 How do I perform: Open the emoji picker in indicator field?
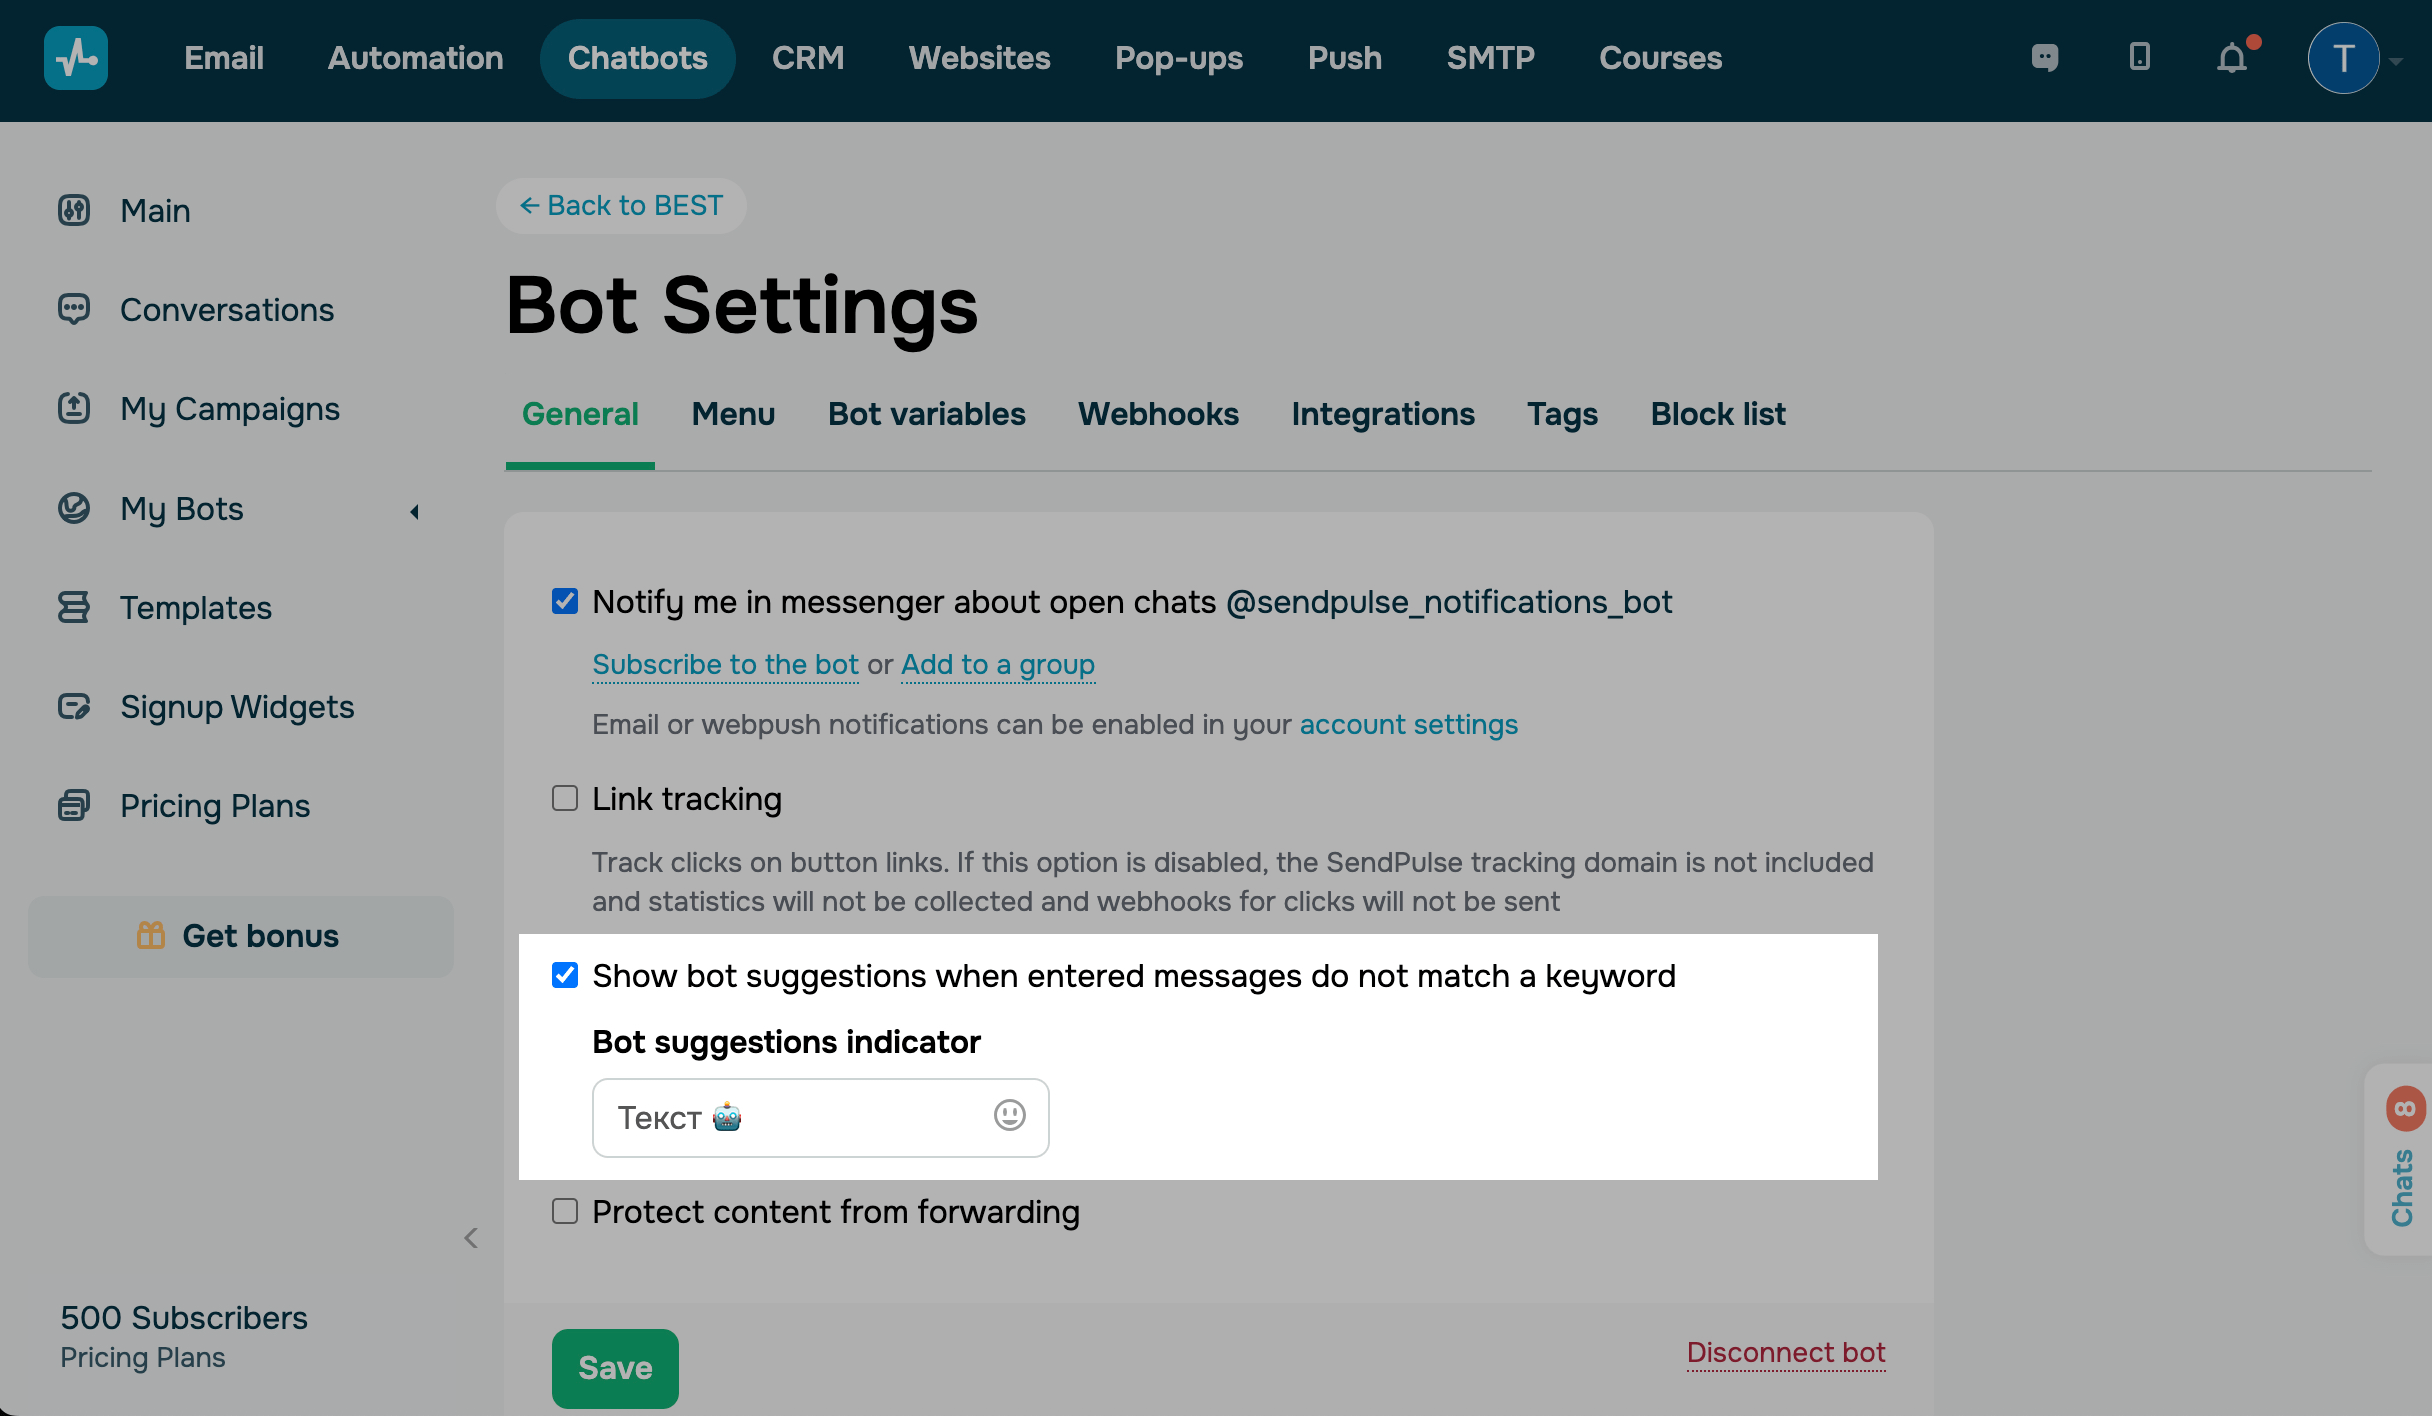click(1009, 1116)
